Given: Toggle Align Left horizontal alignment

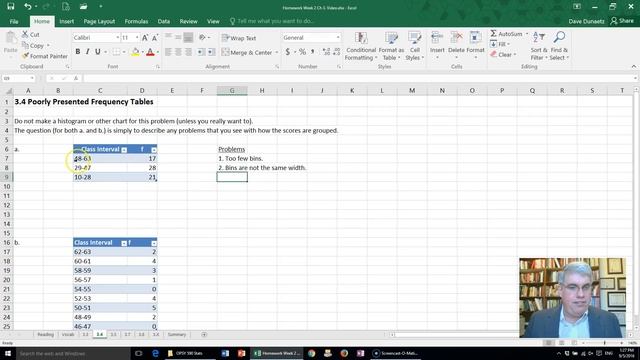Looking at the screenshot, I should pos(168,52).
